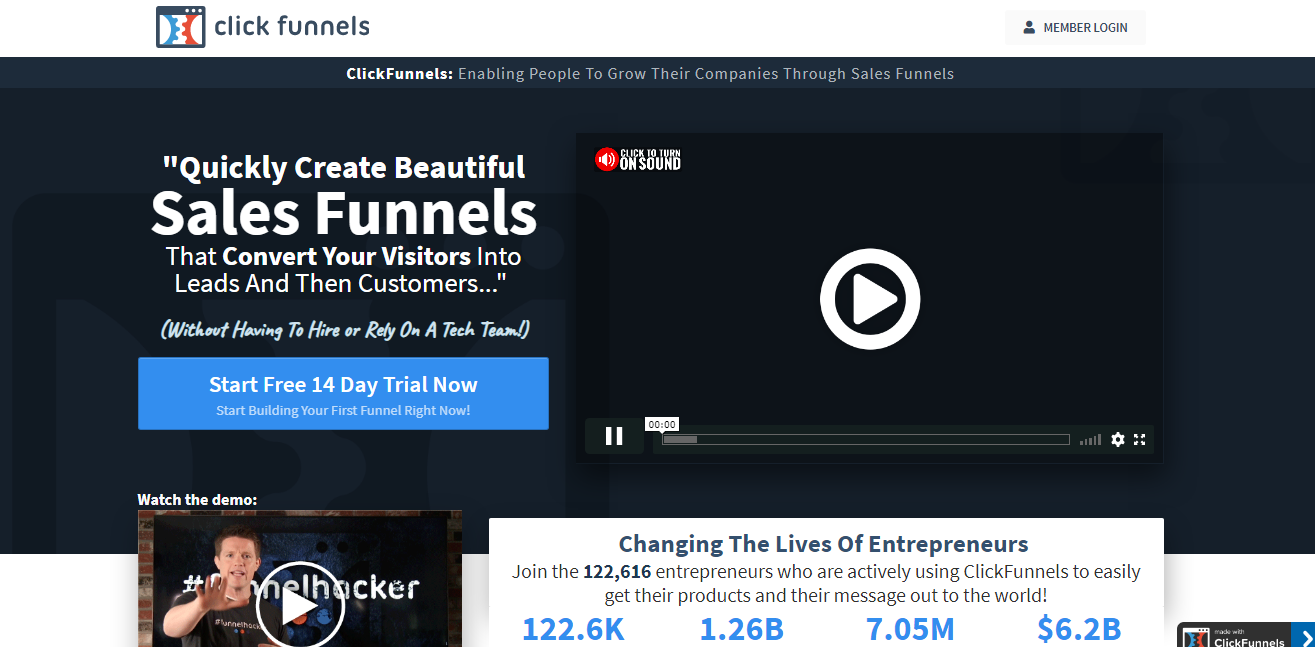This screenshot has width=1315, height=647.
Task: Select the $6.2B statistic
Action: 1079,629
